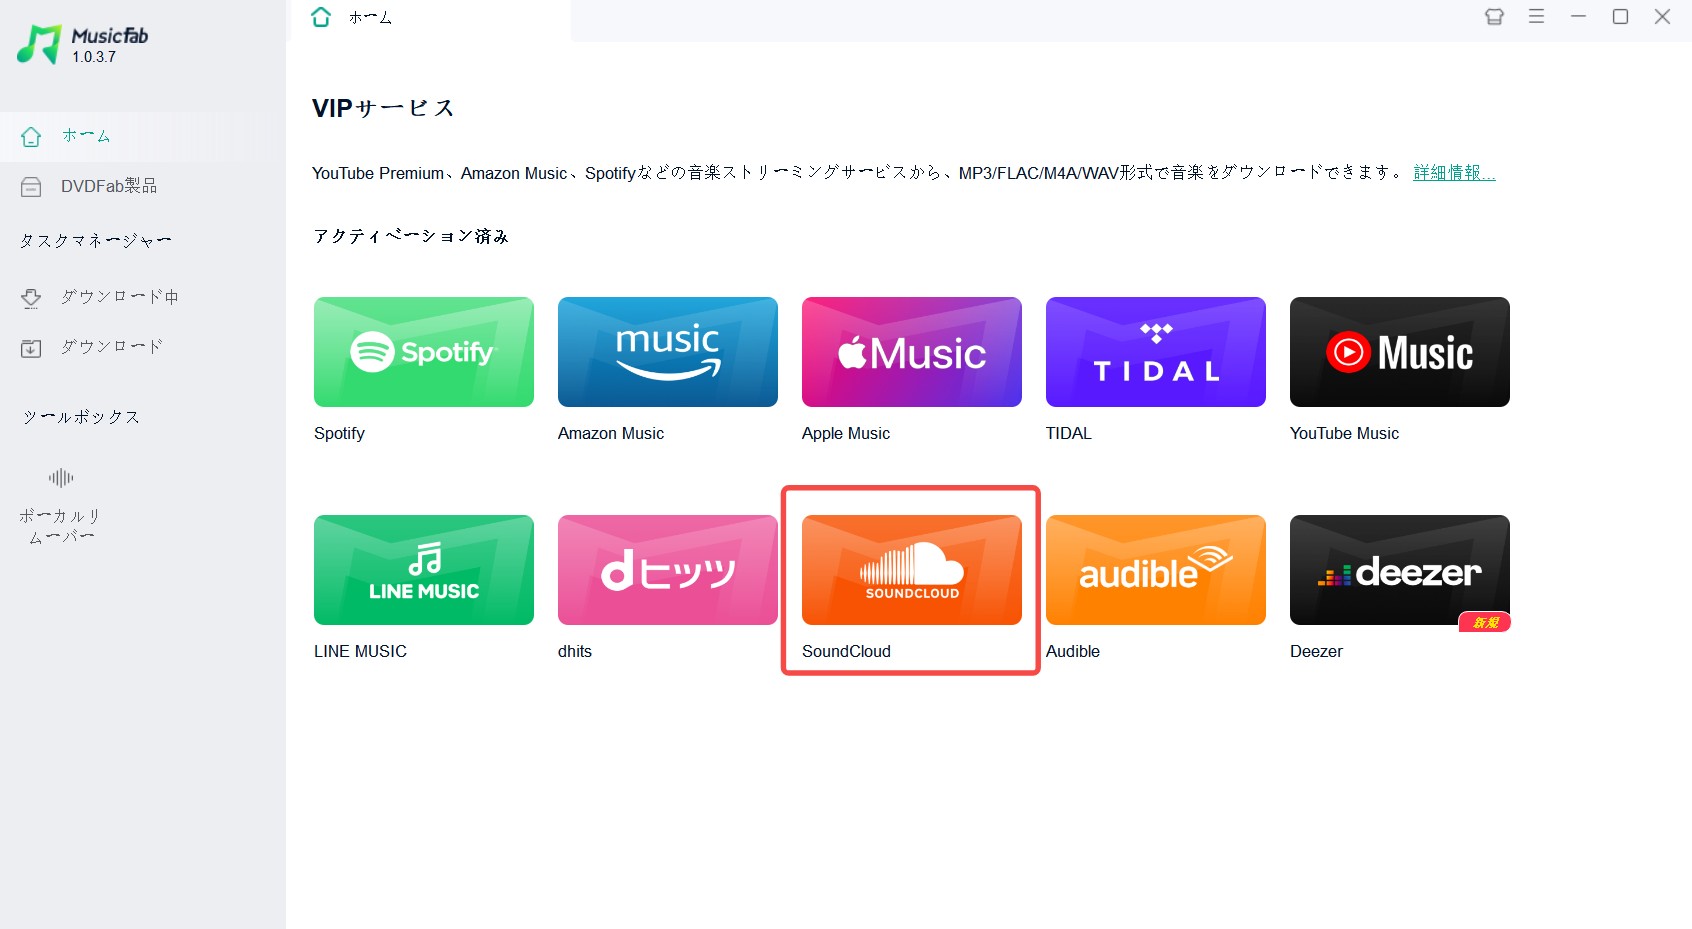This screenshot has width=1692, height=929.
Task: Click version number 1.0.3.7
Action: (x=94, y=57)
